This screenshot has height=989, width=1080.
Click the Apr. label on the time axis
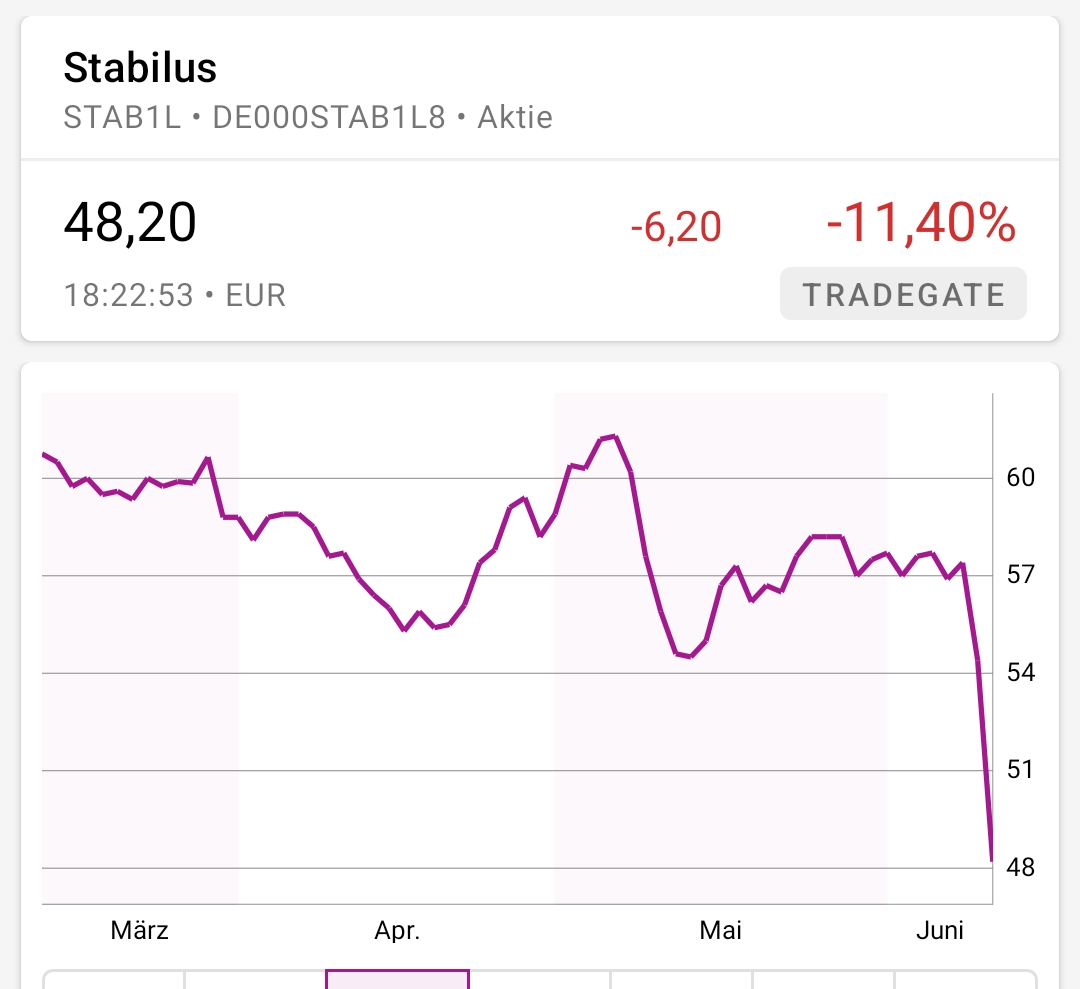point(397,931)
